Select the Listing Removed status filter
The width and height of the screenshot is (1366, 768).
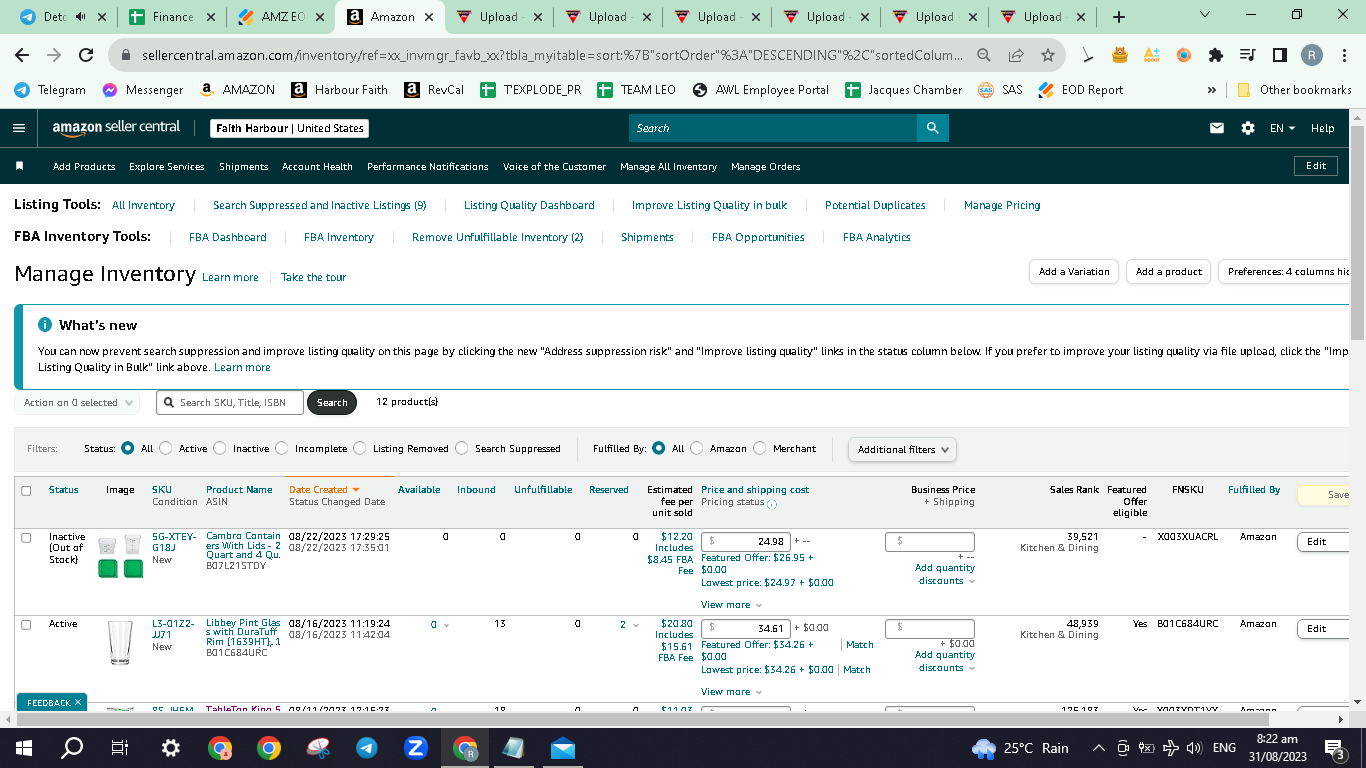pyautogui.click(x=360, y=449)
